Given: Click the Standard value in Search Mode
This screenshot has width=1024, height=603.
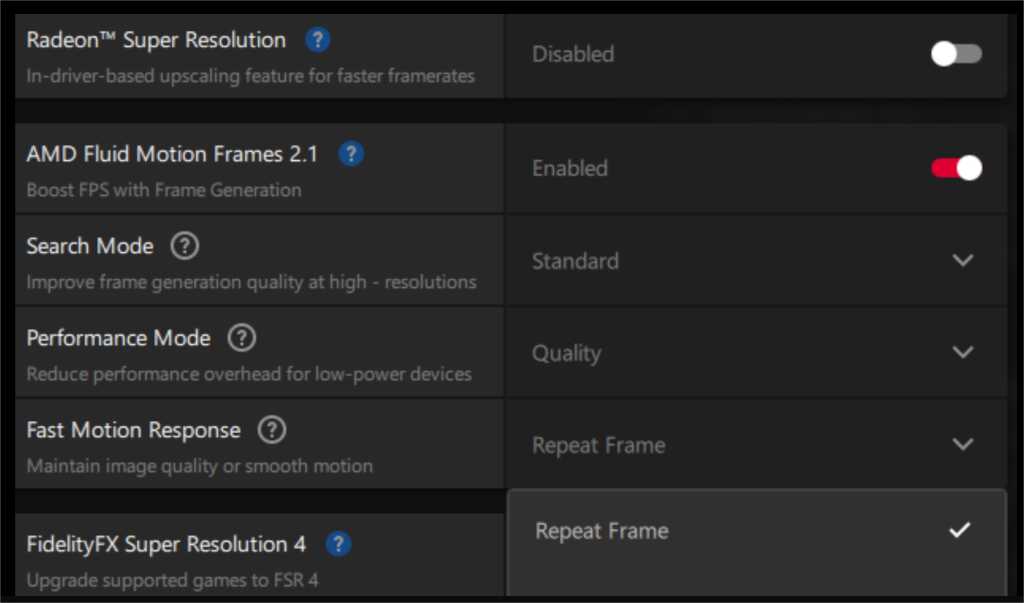Looking at the screenshot, I should [x=575, y=261].
